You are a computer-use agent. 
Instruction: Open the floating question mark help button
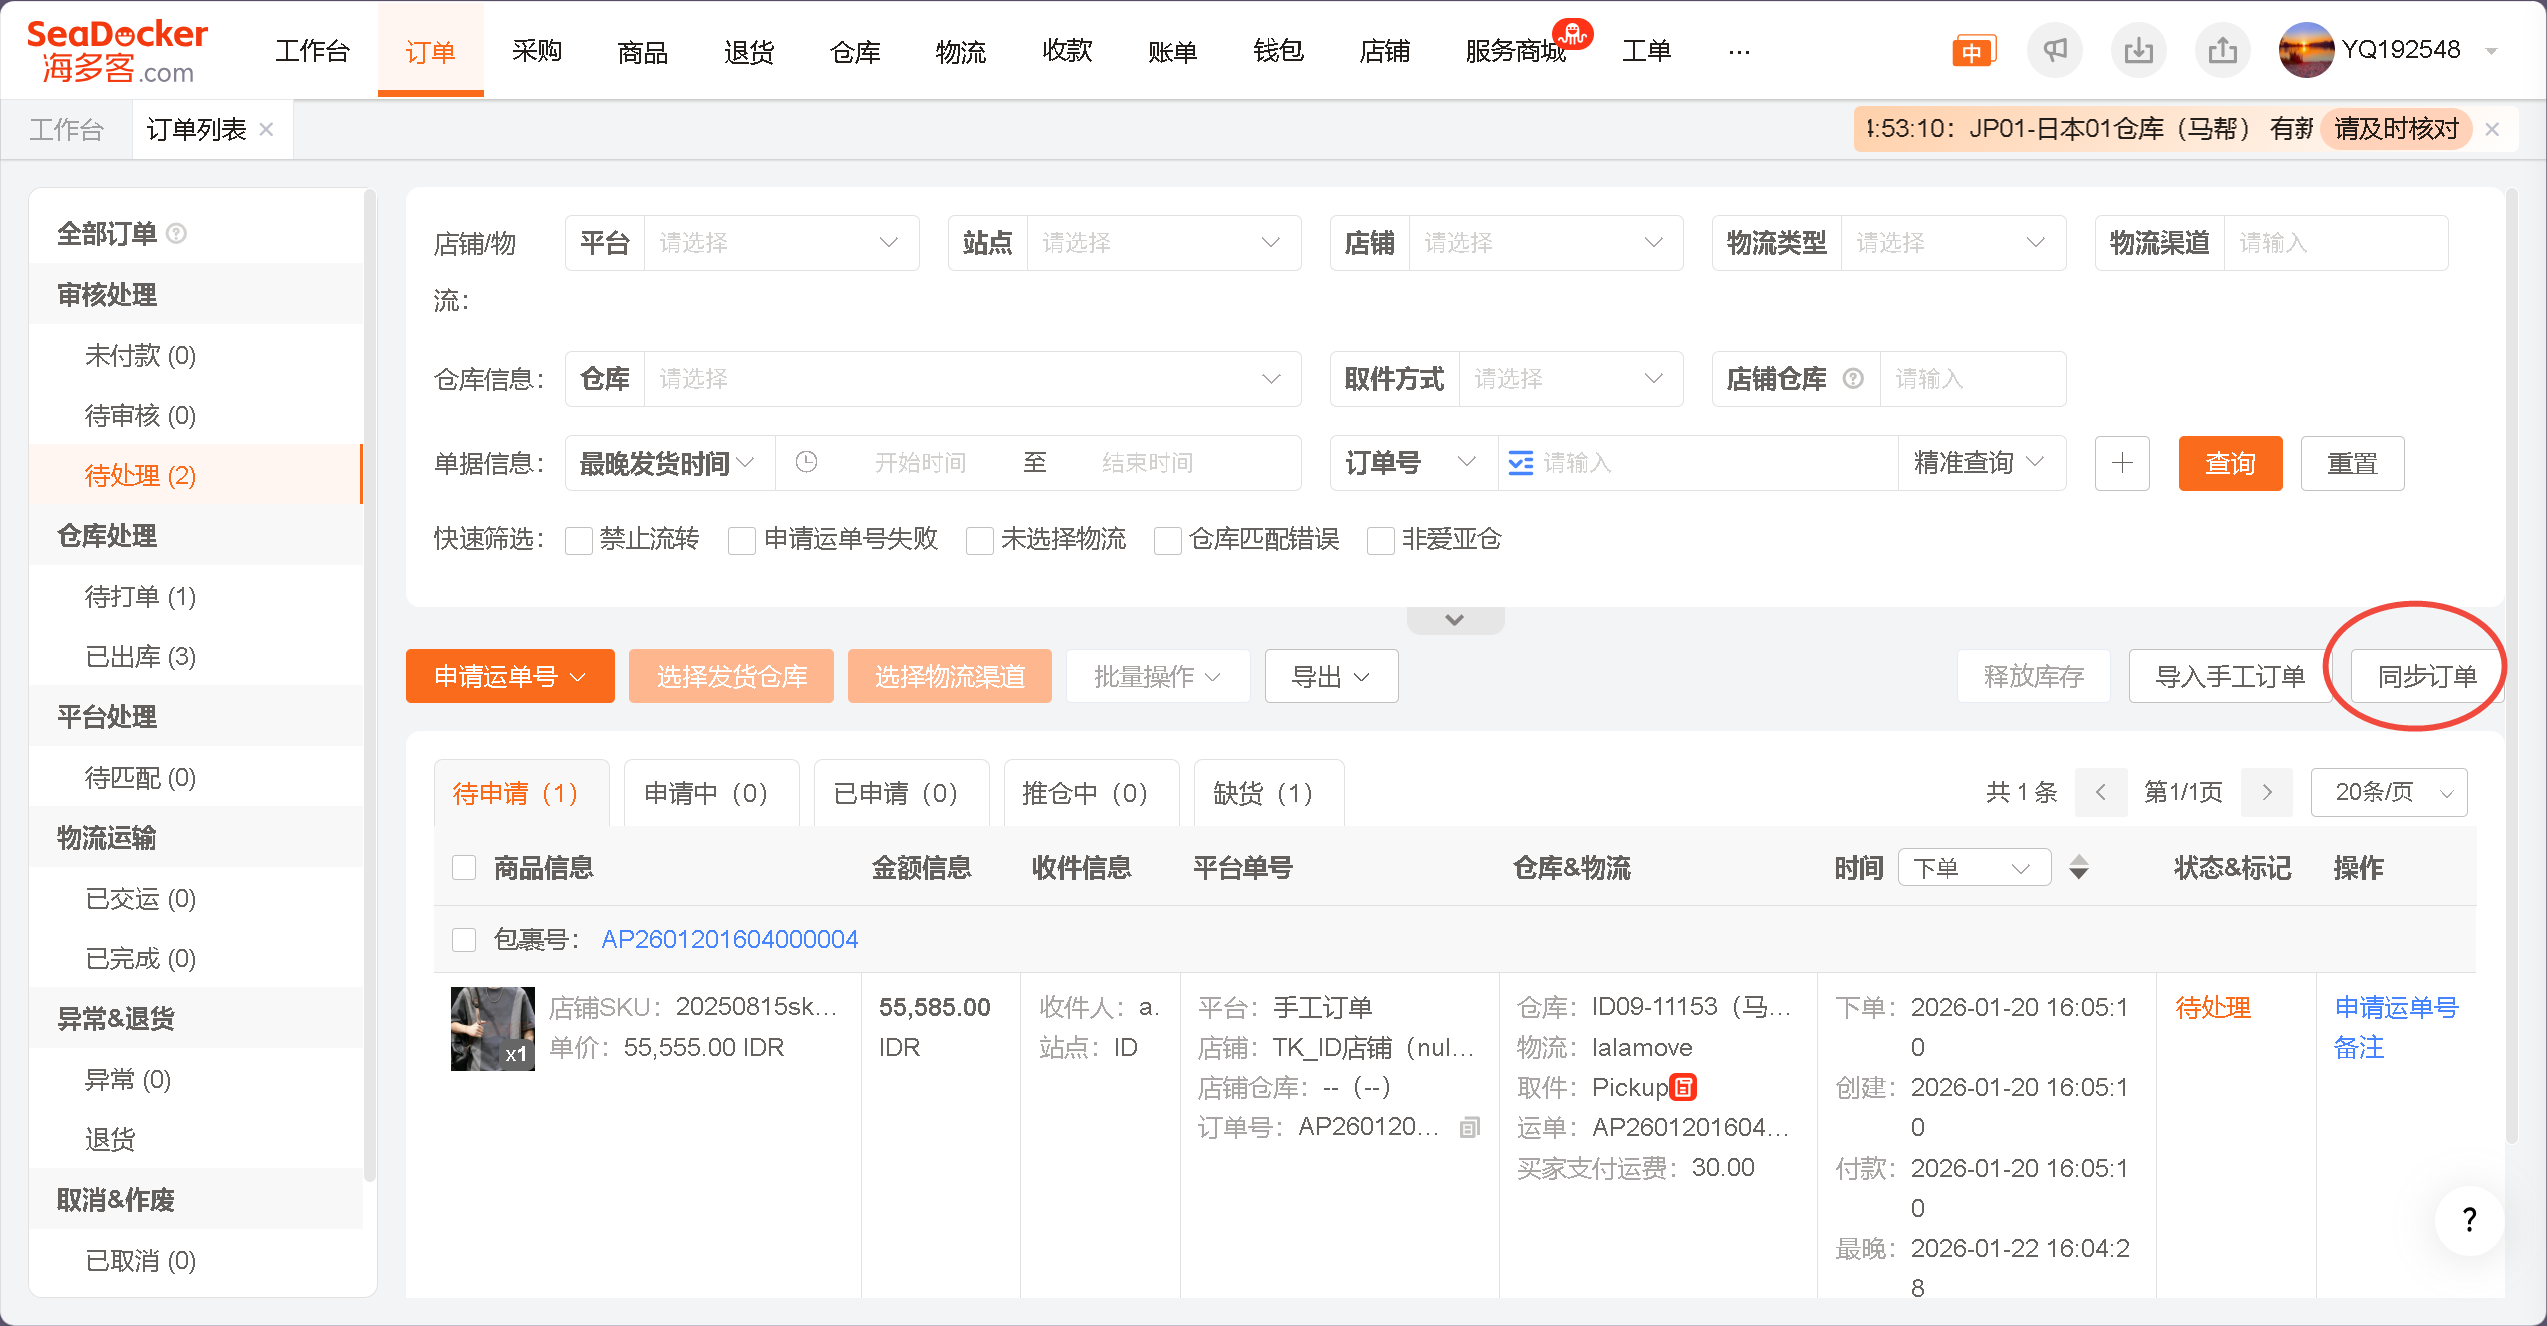click(2469, 1219)
